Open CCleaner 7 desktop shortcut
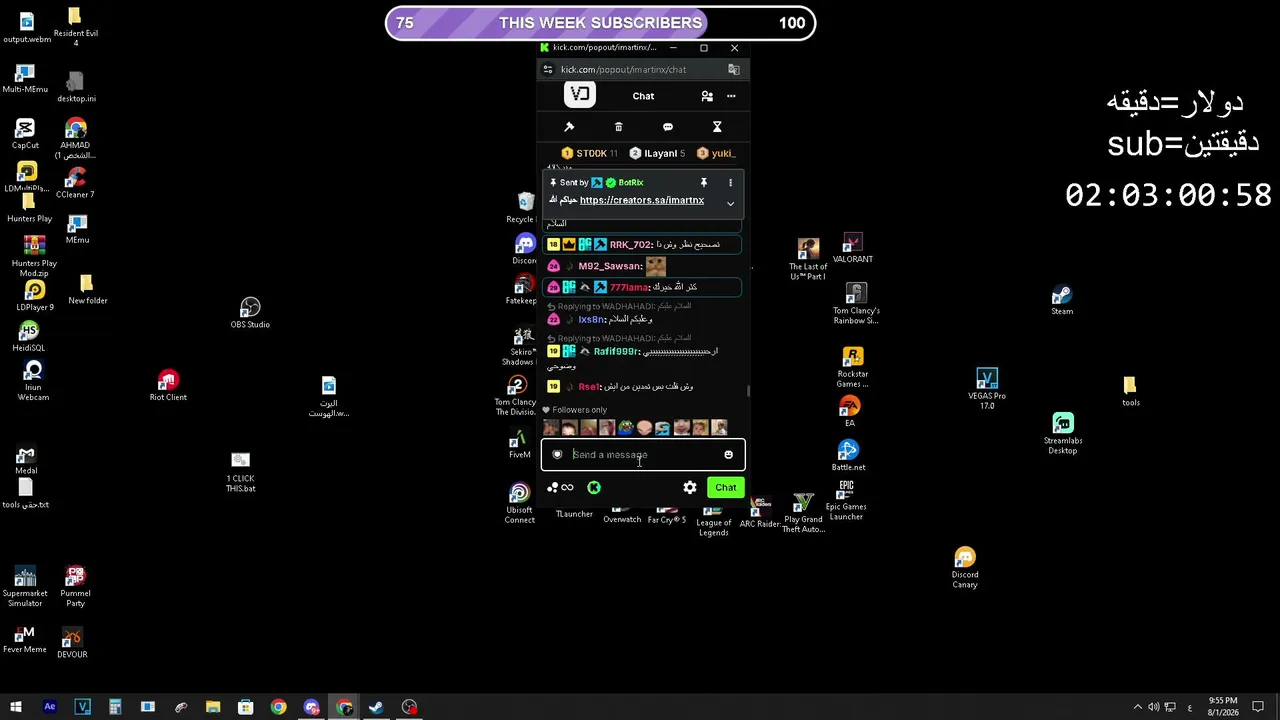The image size is (1280, 720). [x=75, y=183]
